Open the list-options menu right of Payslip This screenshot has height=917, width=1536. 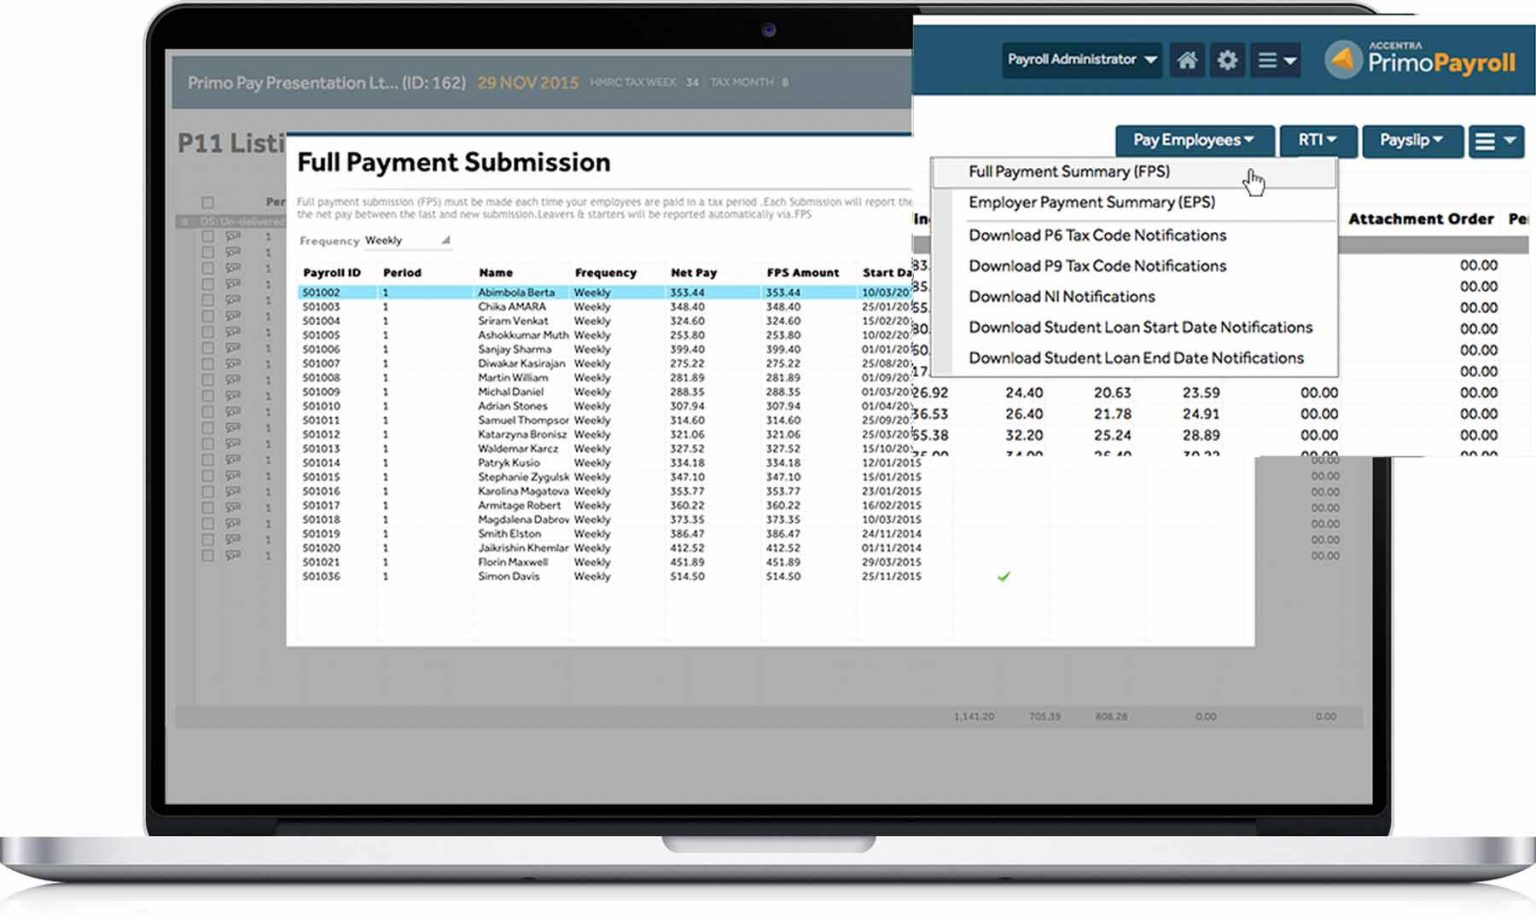(1496, 141)
